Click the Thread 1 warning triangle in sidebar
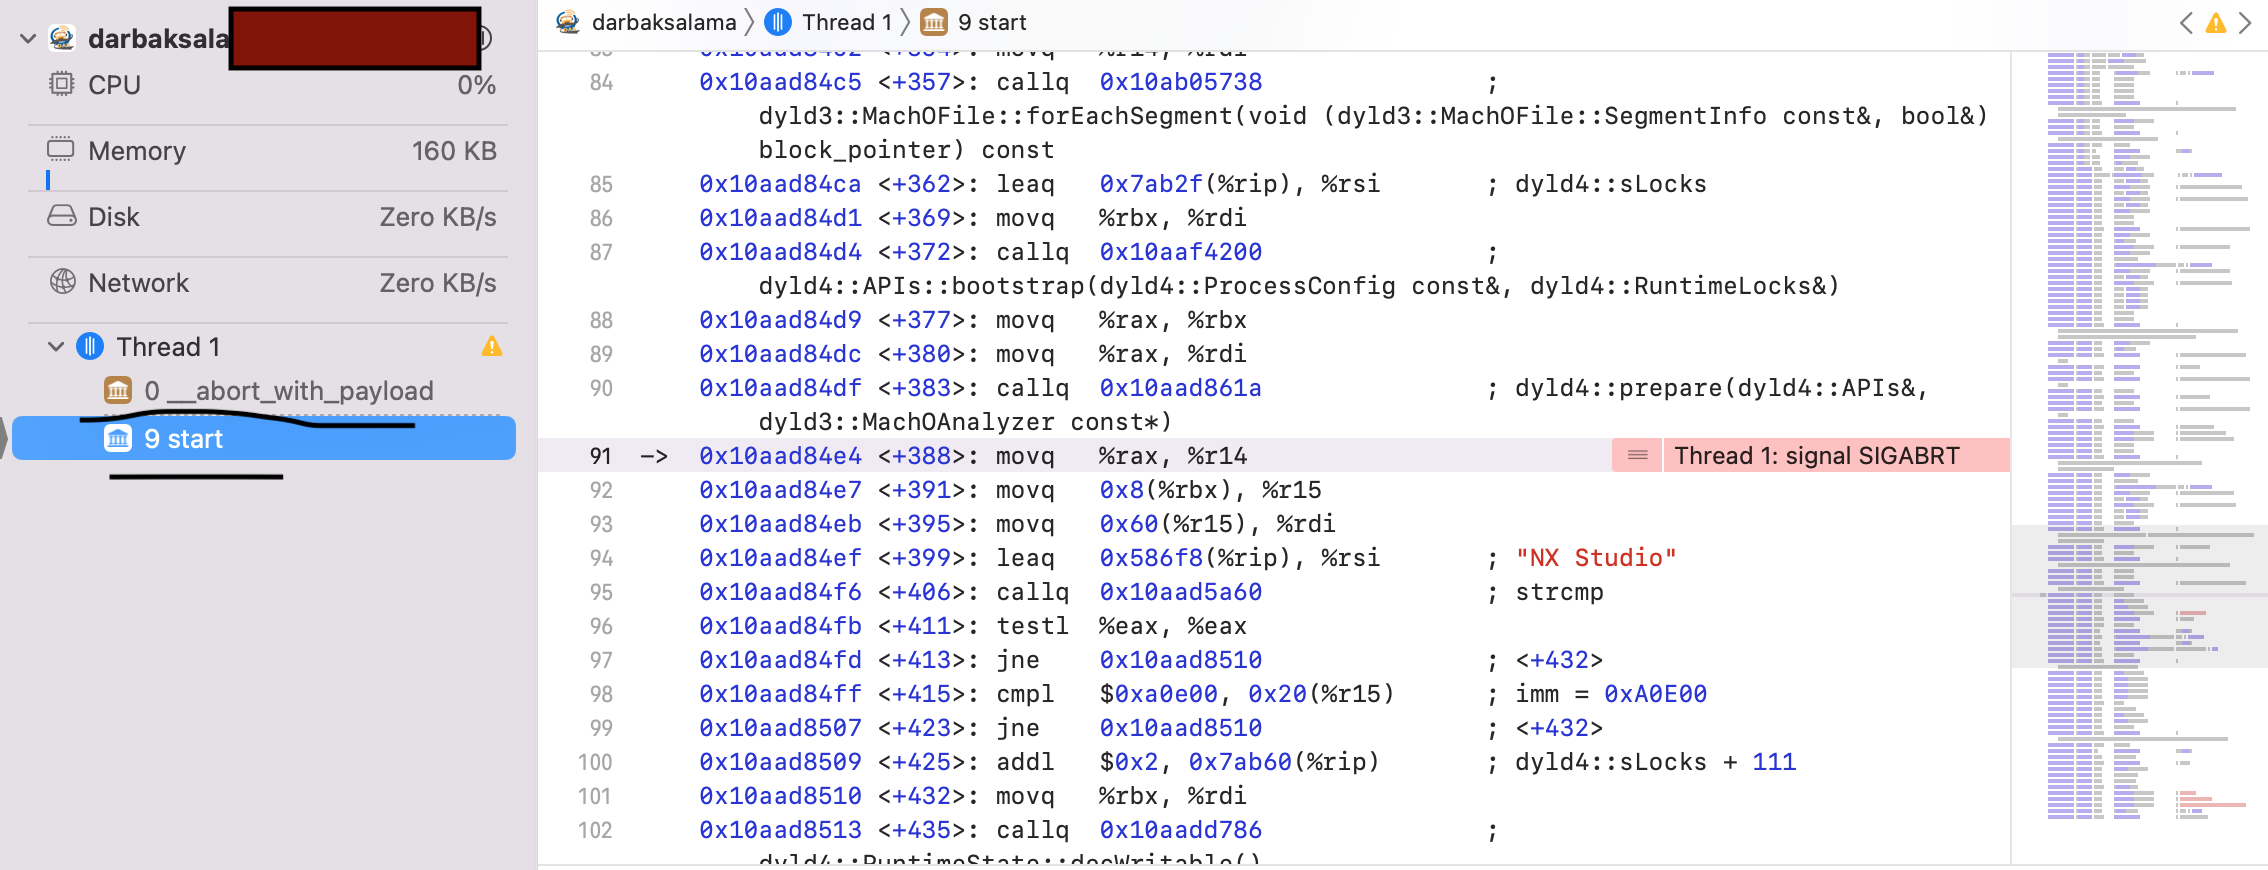Viewport: 2268px width, 870px height. tap(491, 347)
